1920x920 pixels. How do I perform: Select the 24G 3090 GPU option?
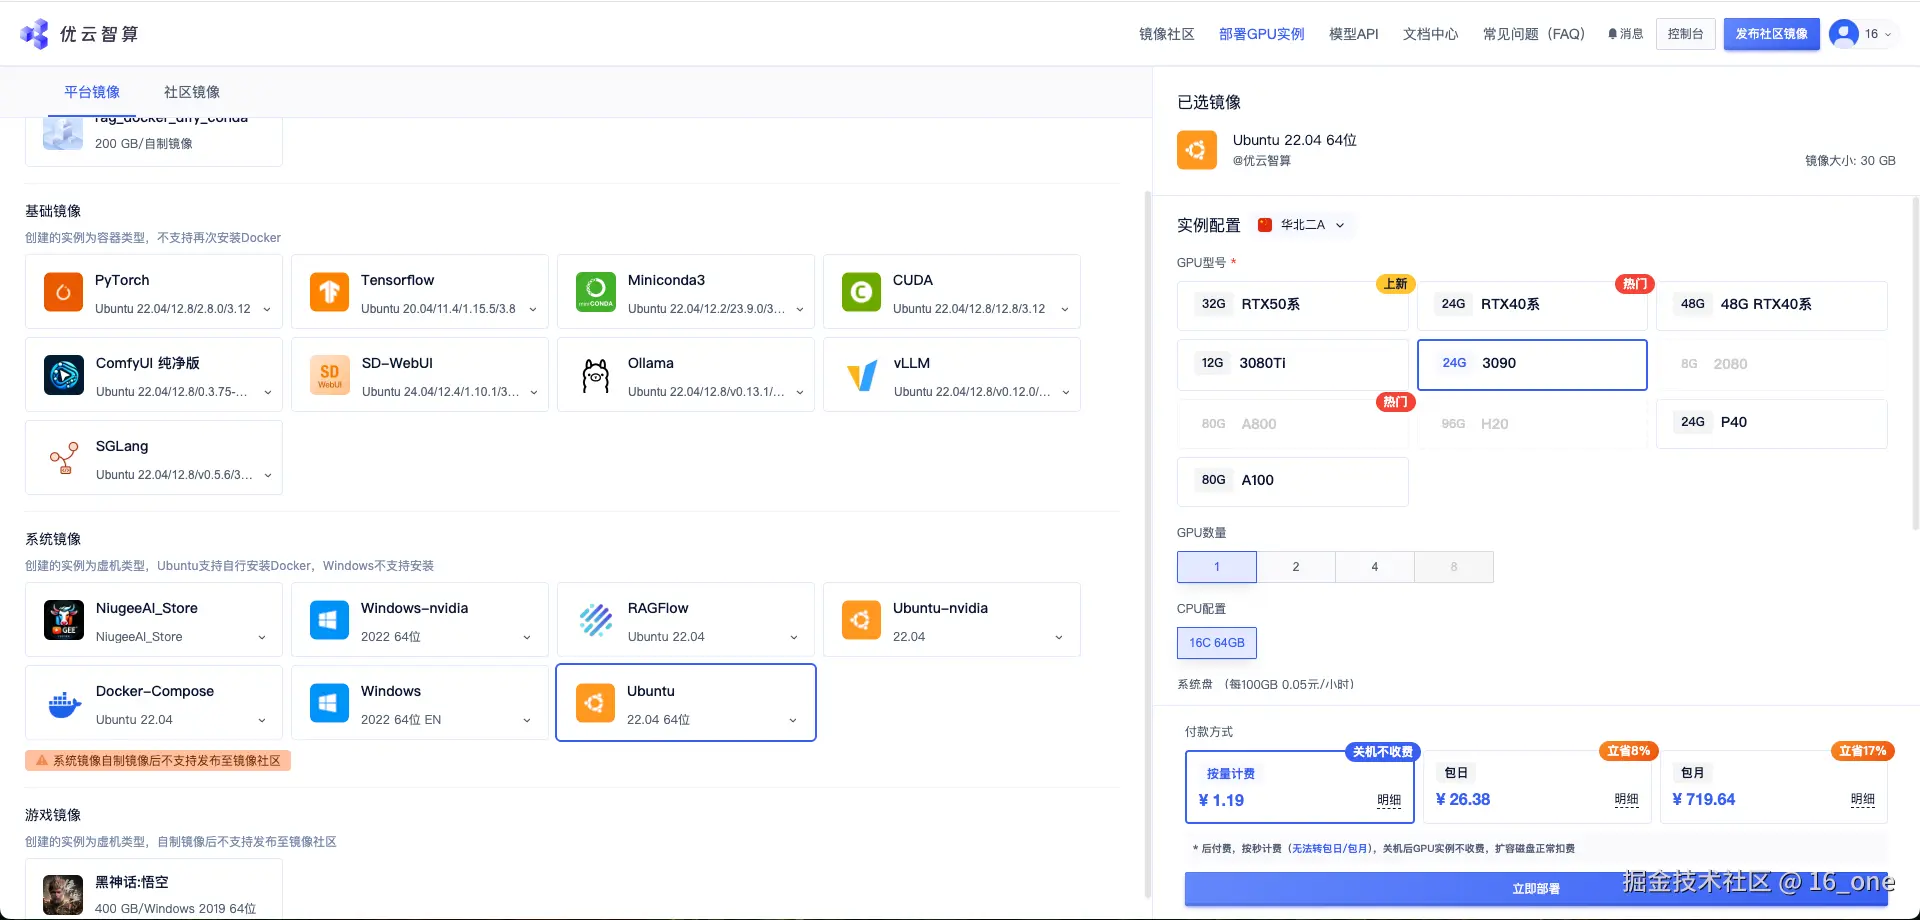(x=1532, y=364)
